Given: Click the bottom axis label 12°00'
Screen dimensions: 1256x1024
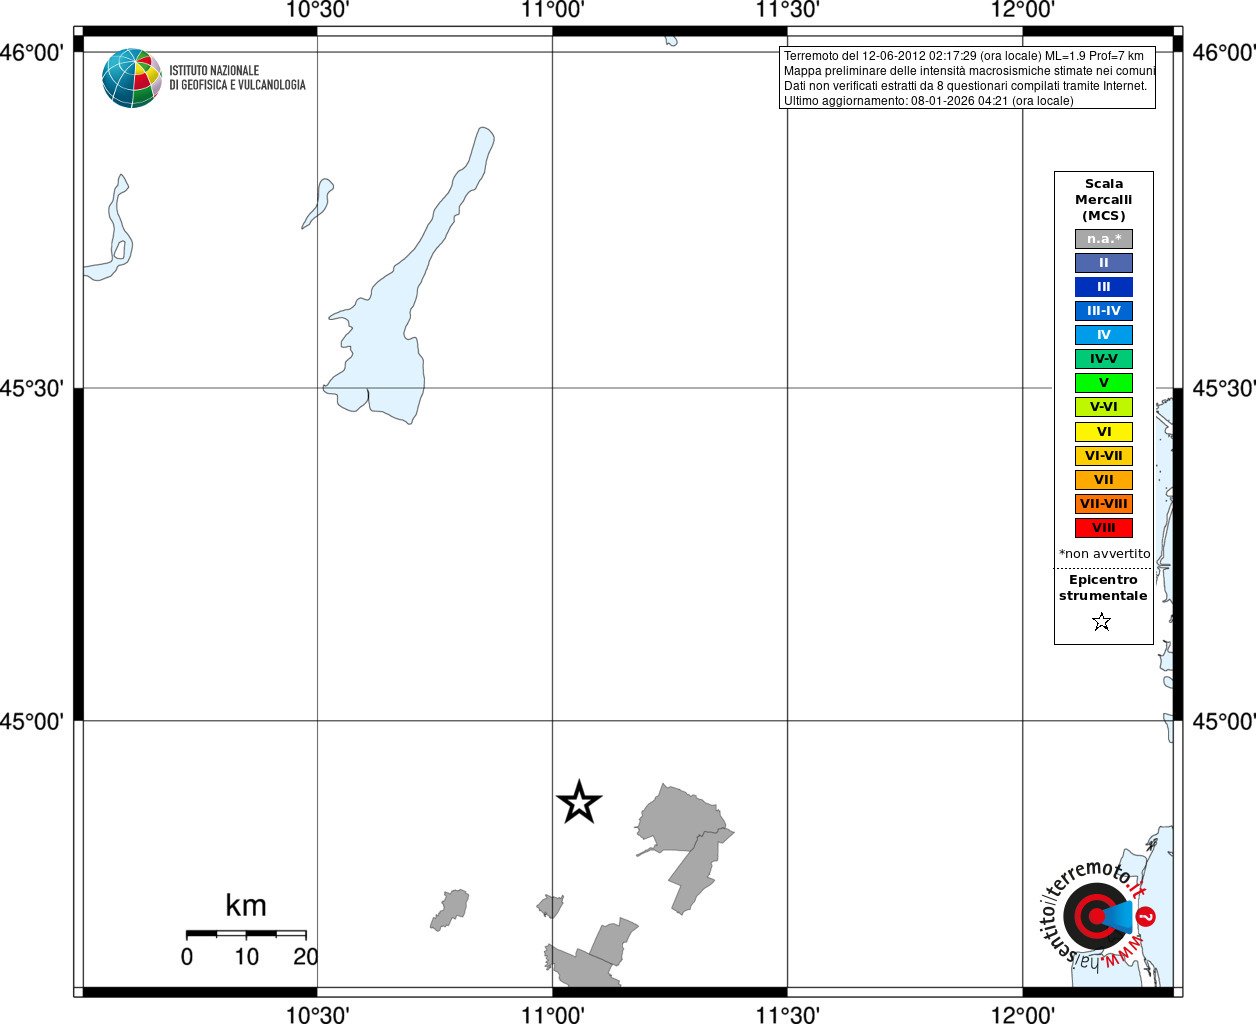Looking at the screenshot, I should coord(1023,1015).
